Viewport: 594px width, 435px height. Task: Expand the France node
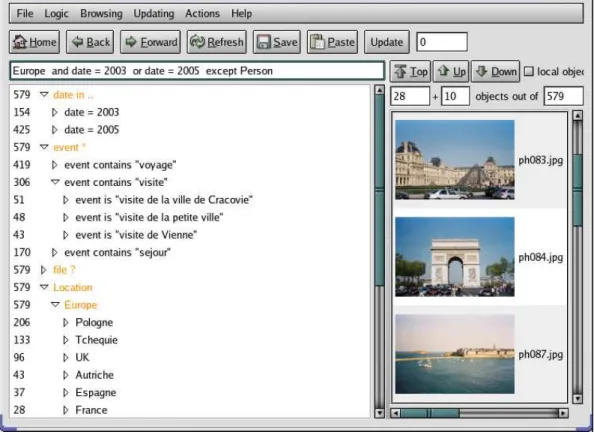(66, 410)
